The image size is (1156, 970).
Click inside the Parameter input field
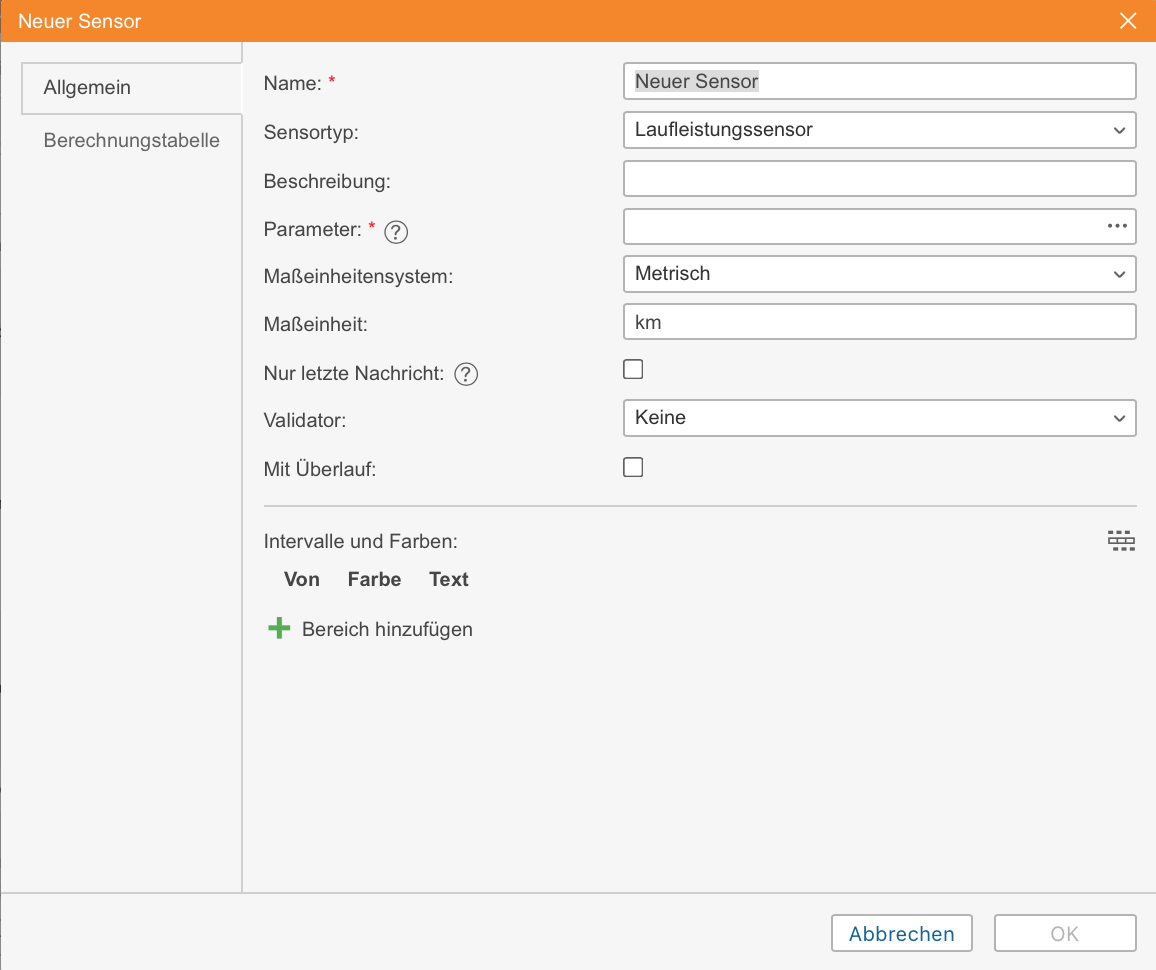pos(860,226)
